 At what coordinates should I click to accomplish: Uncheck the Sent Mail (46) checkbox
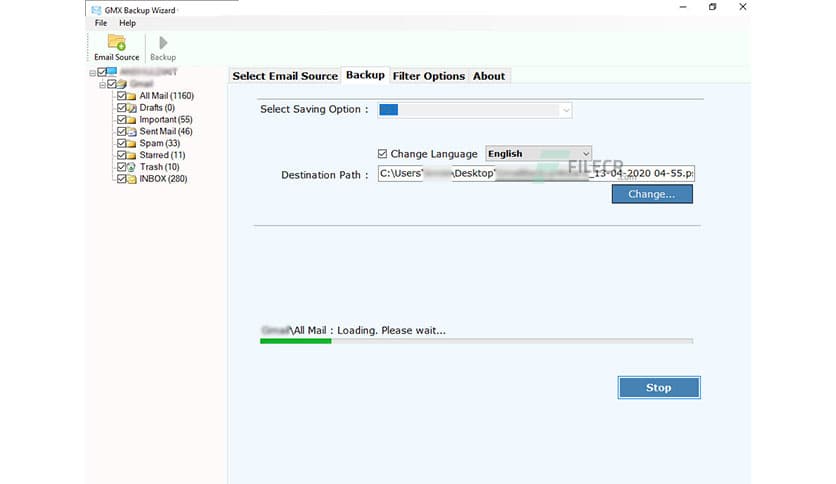[x=122, y=131]
